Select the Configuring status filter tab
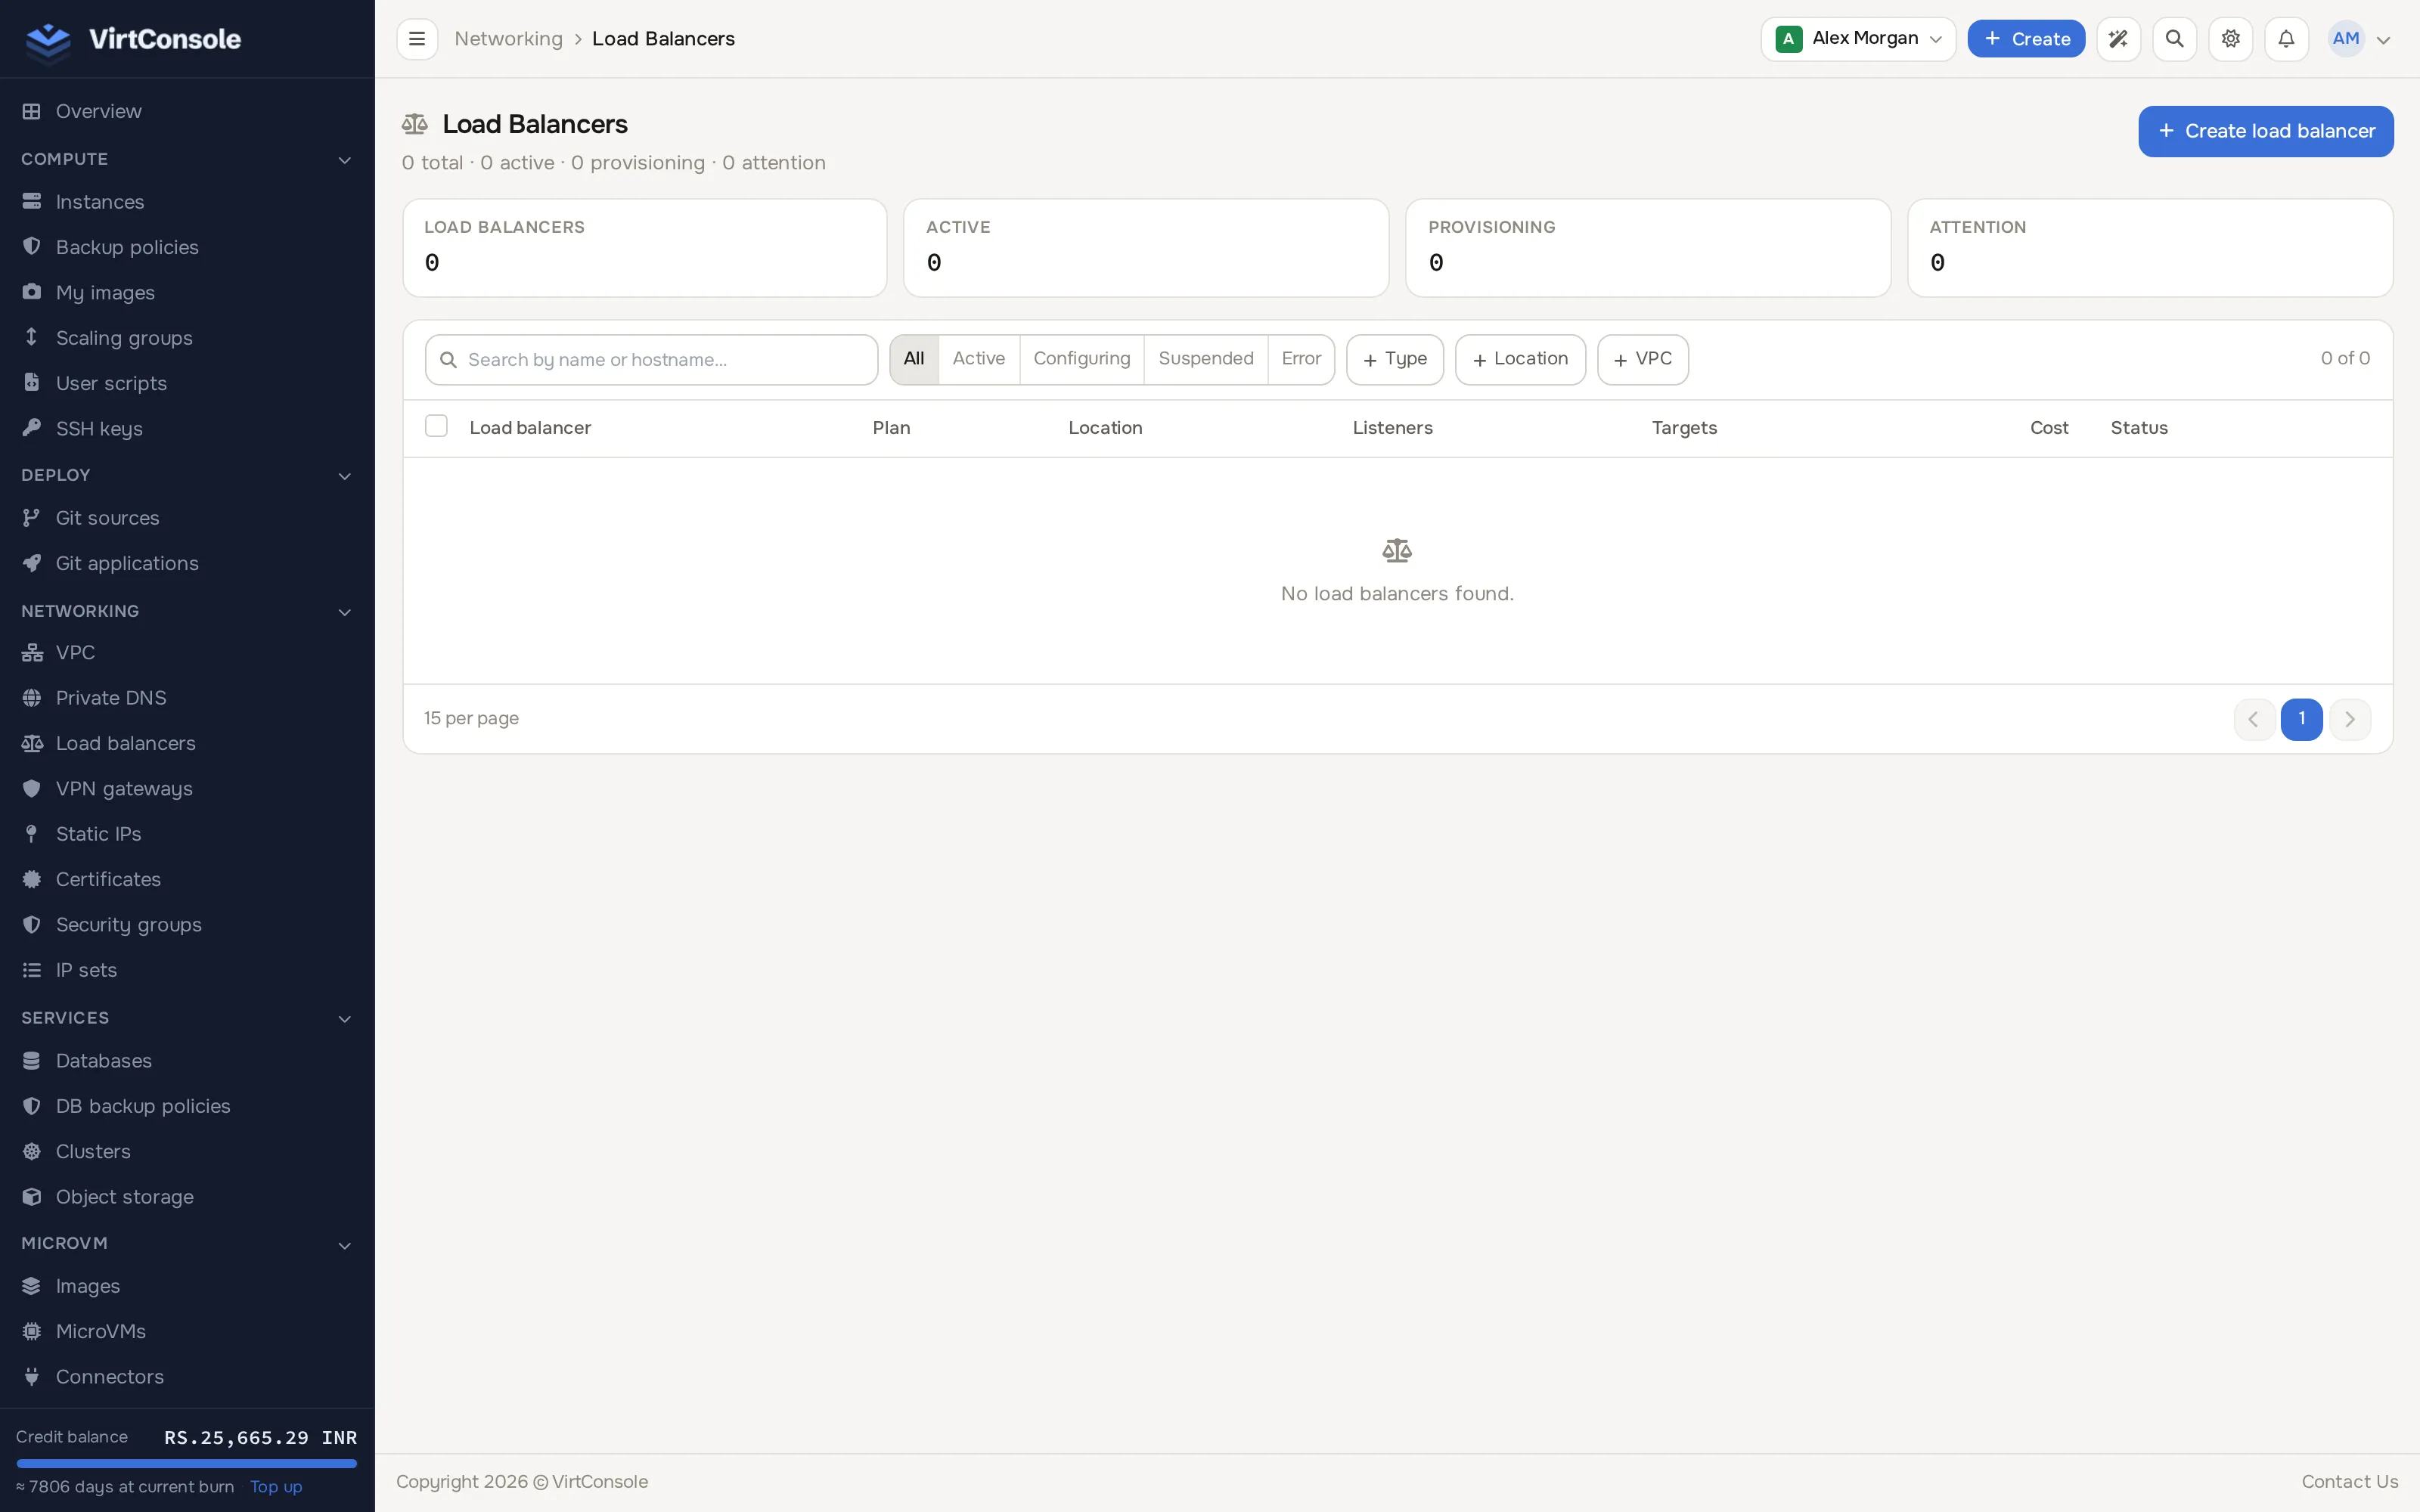The image size is (2420, 1512). pos(1082,359)
